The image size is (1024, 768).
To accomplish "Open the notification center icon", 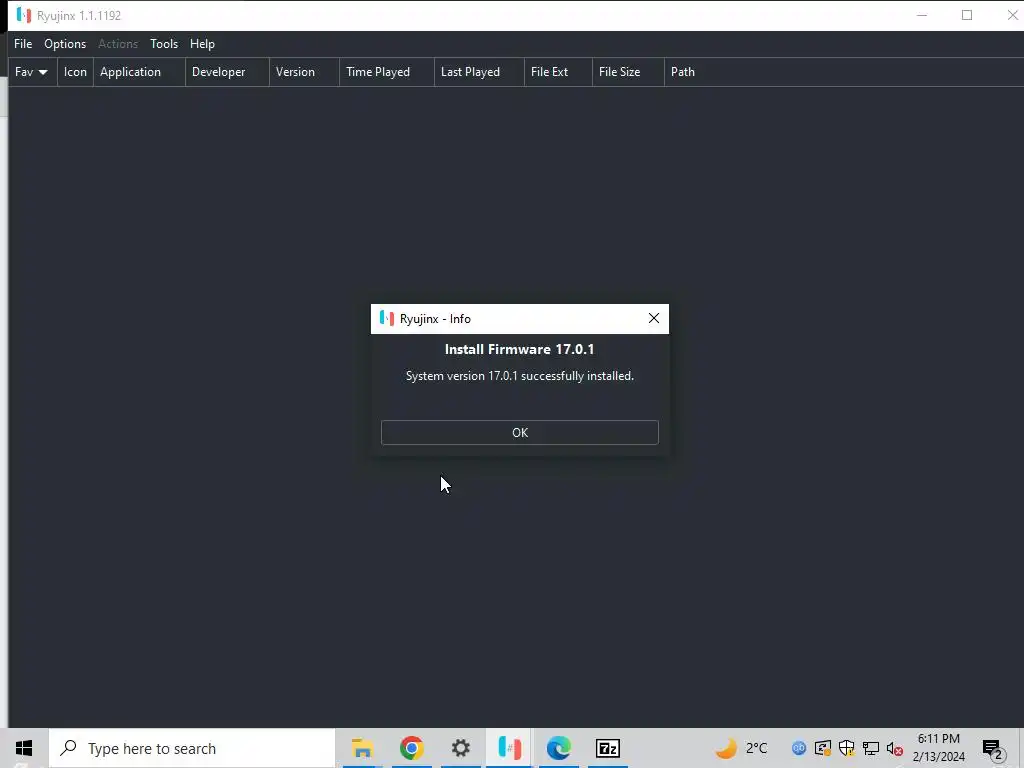I will pyautogui.click(x=993, y=749).
